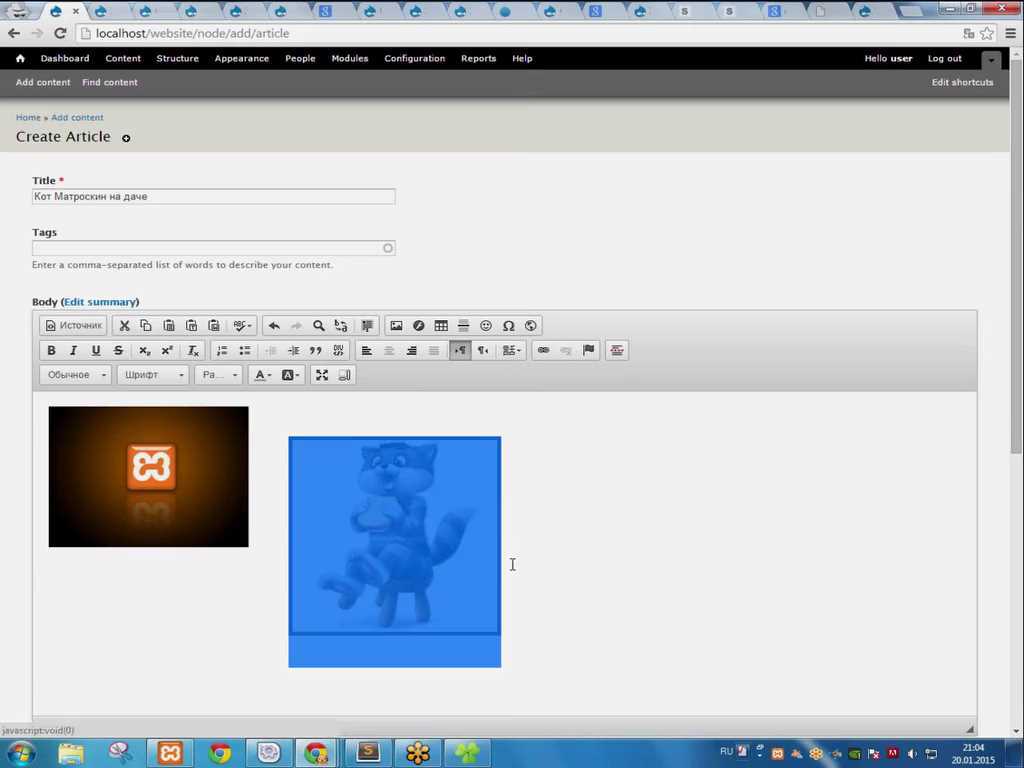Open the Reports admin menu
Screen dimensions: 1024x768
479,58
